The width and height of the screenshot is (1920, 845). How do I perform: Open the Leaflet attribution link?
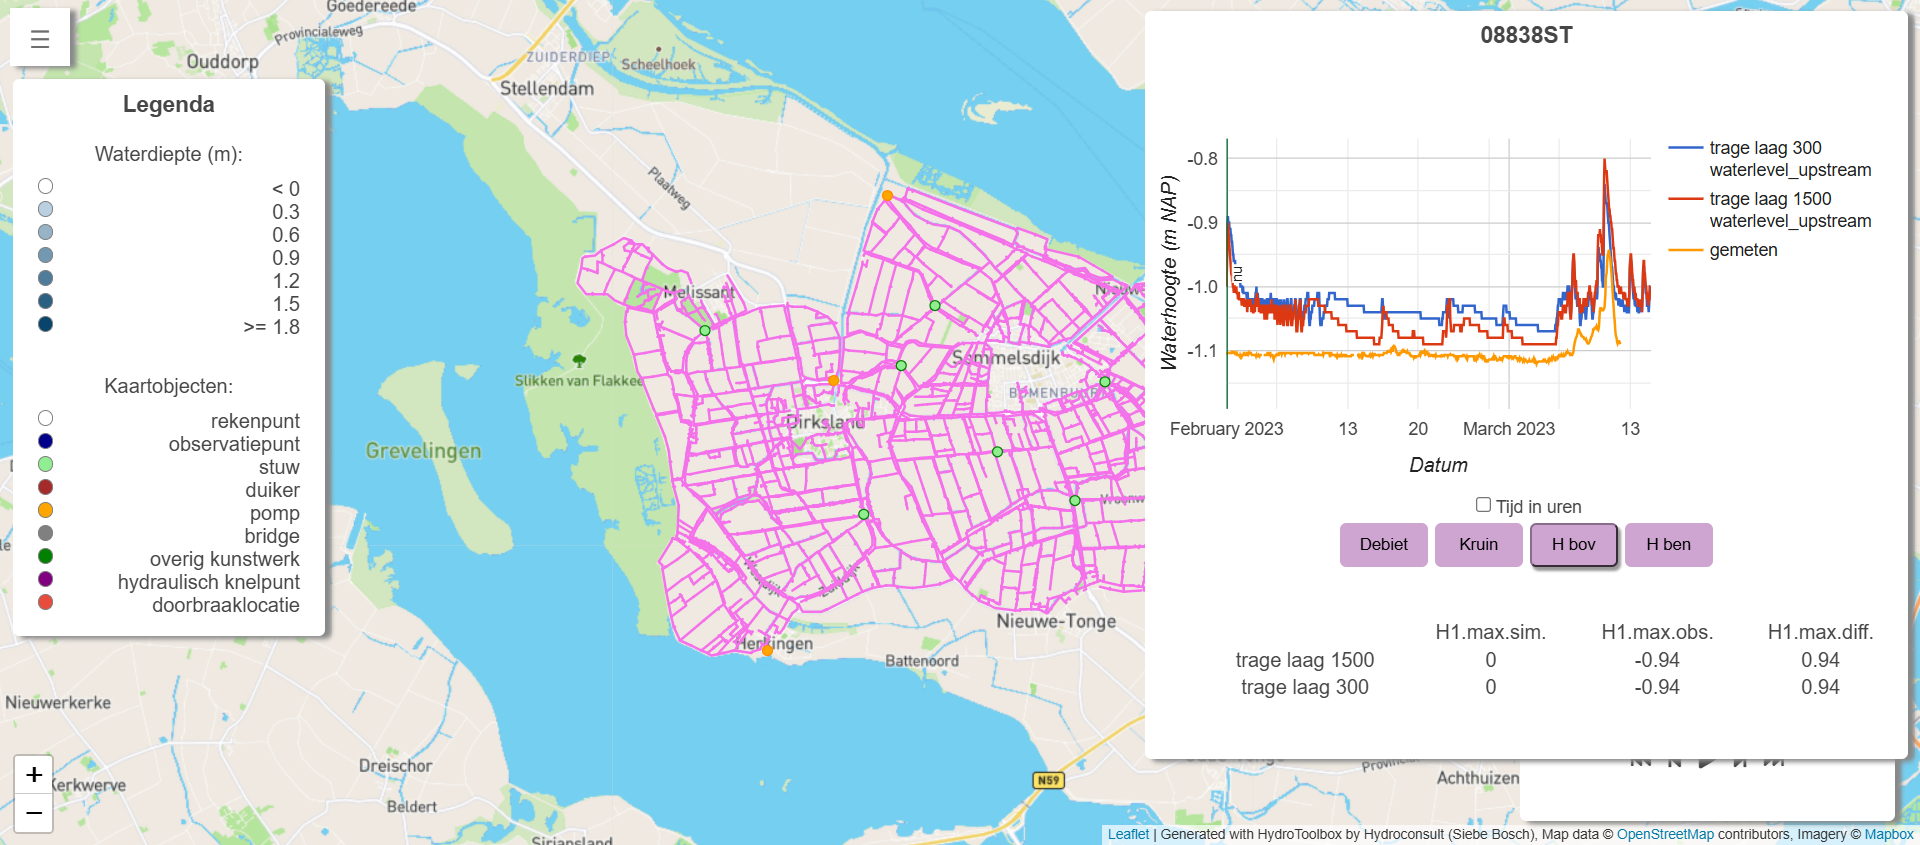[1128, 834]
